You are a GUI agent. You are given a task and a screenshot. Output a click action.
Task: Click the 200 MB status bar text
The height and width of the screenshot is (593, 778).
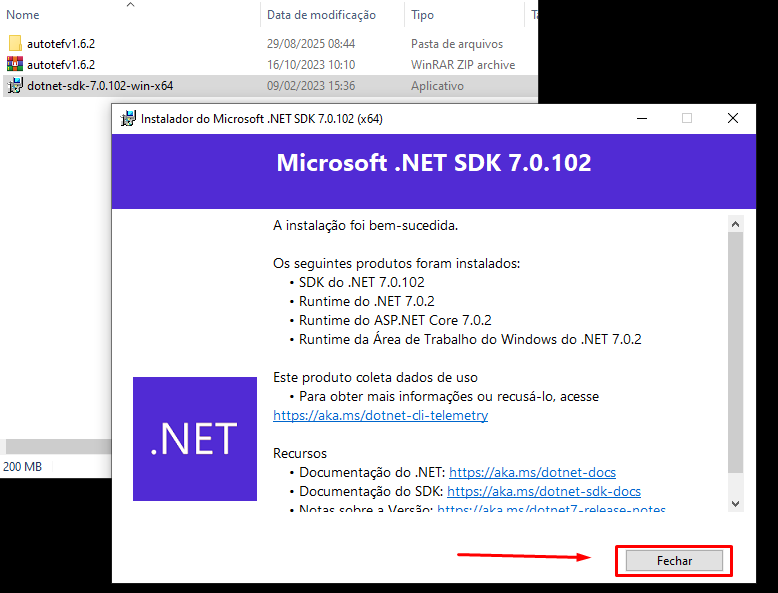click(x=22, y=466)
